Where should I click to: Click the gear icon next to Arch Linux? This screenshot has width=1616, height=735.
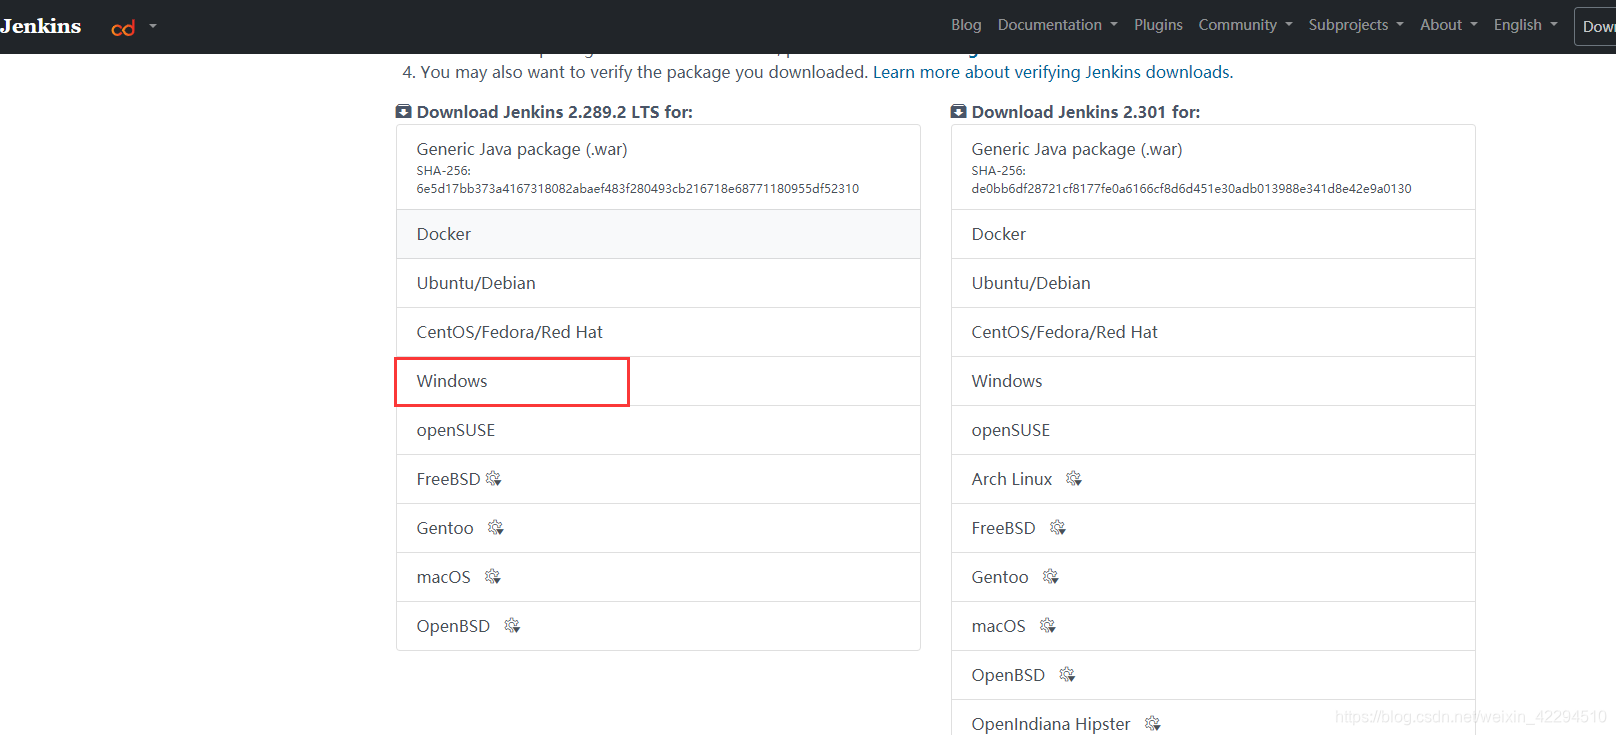point(1074,479)
